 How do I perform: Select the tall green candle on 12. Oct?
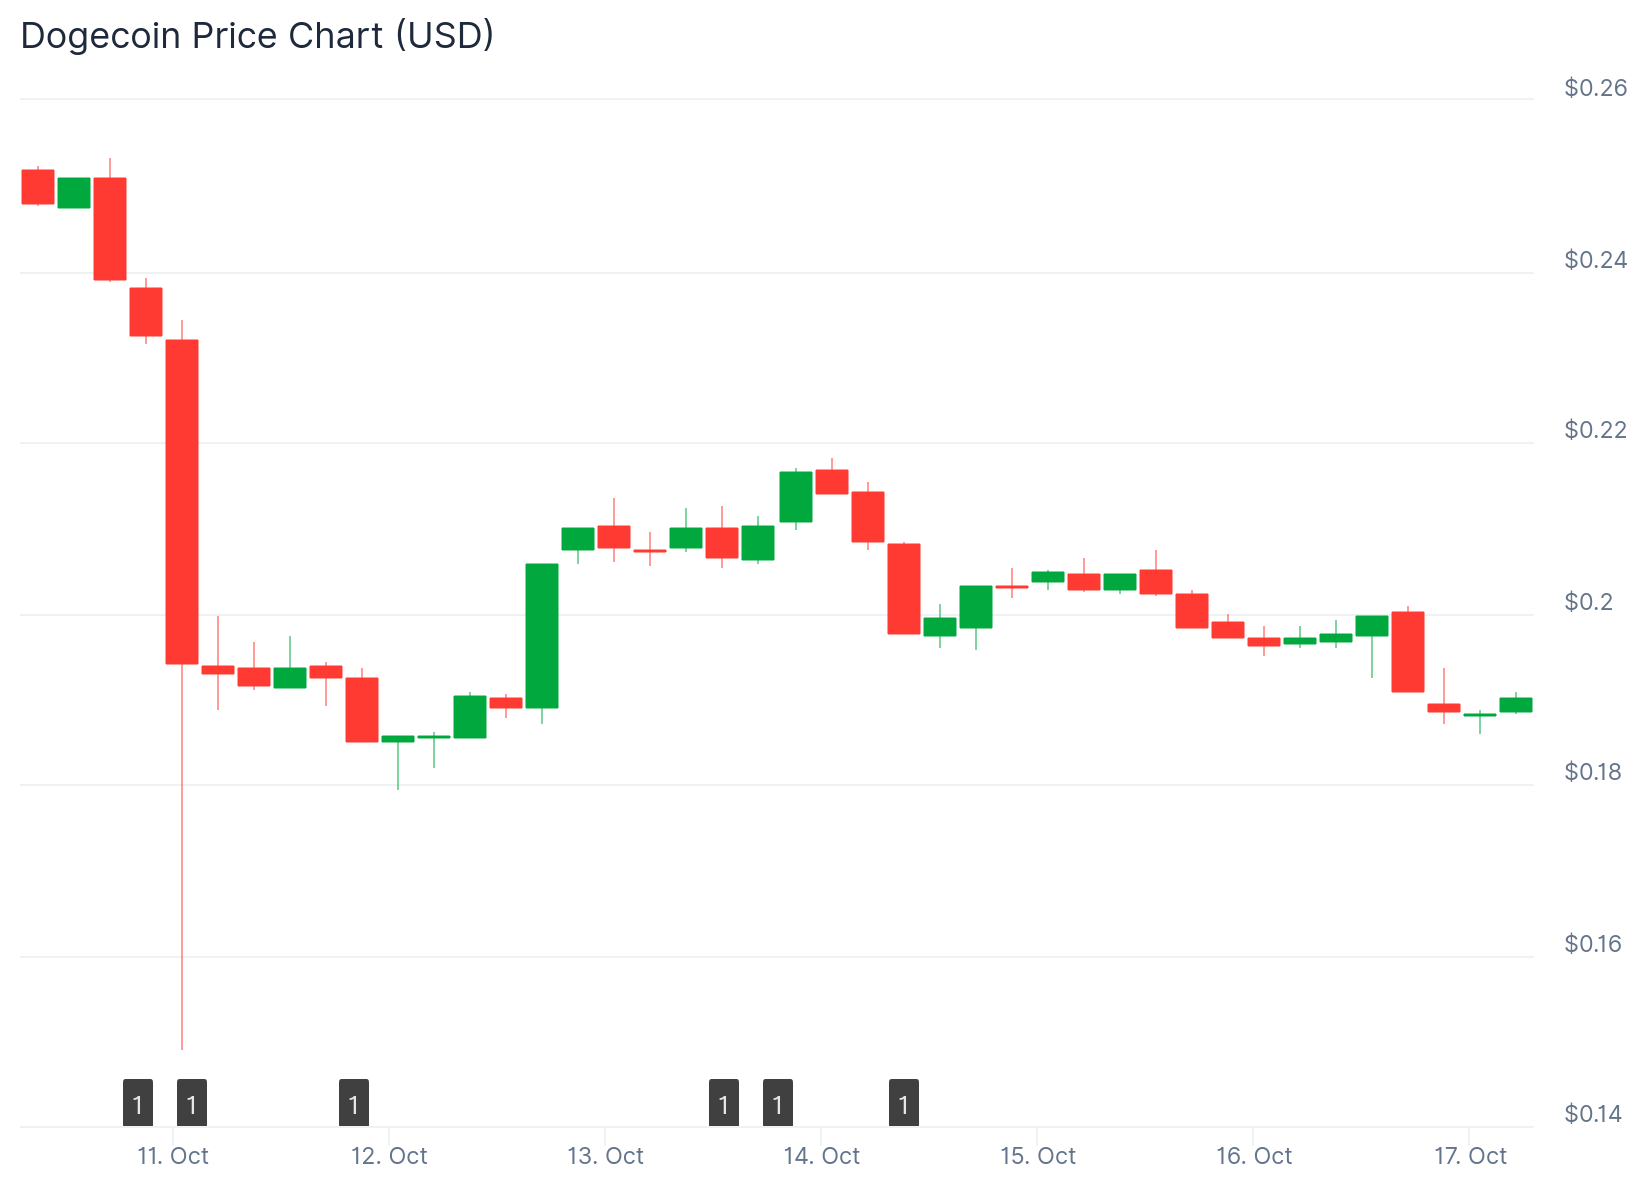(x=542, y=636)
